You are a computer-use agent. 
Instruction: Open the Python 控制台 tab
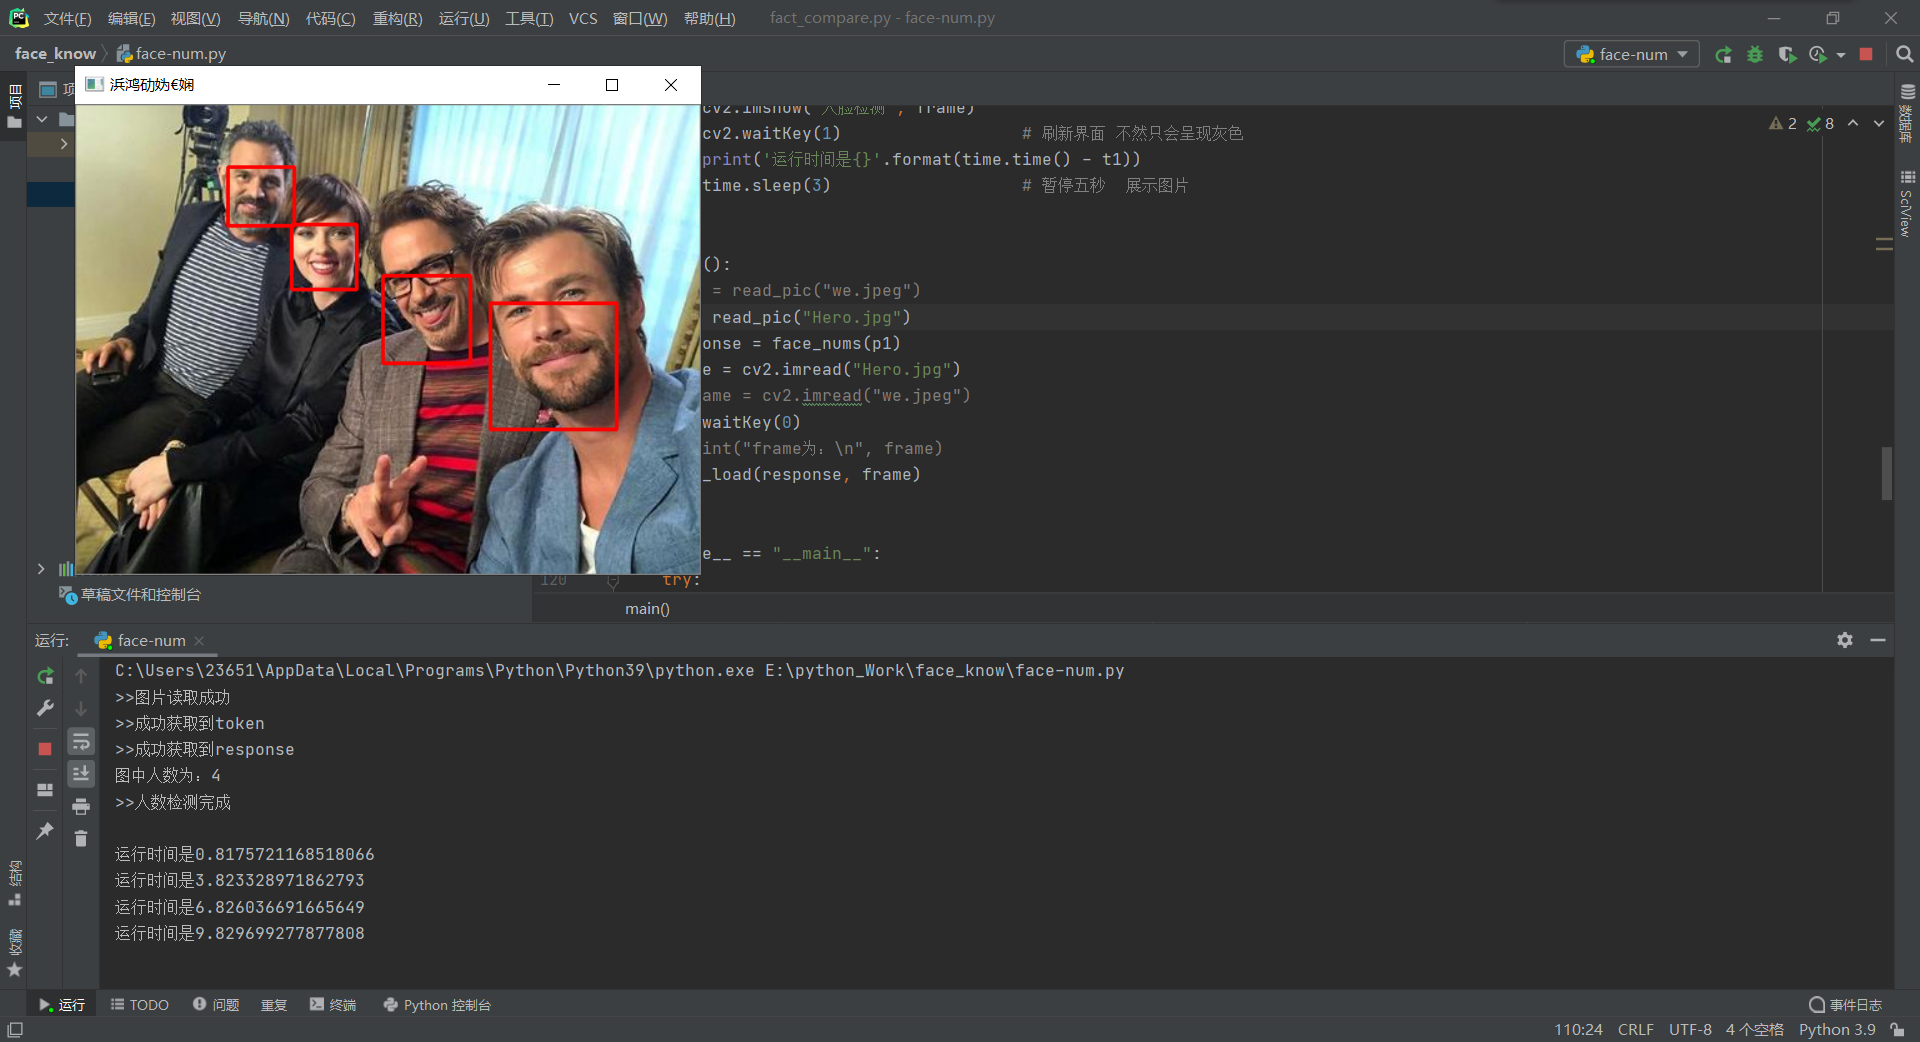[x=437, y=1004]
